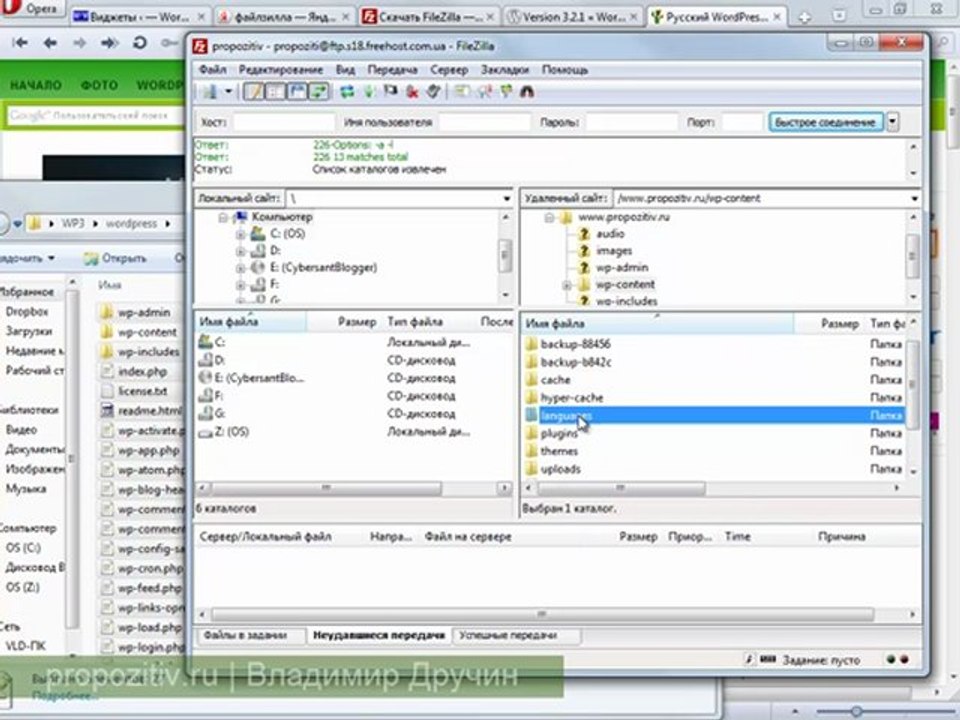Click the Быстрое соединение button
Image resolution: width=960 pixels, height=720 pixels.
click(x=825, y=122)
